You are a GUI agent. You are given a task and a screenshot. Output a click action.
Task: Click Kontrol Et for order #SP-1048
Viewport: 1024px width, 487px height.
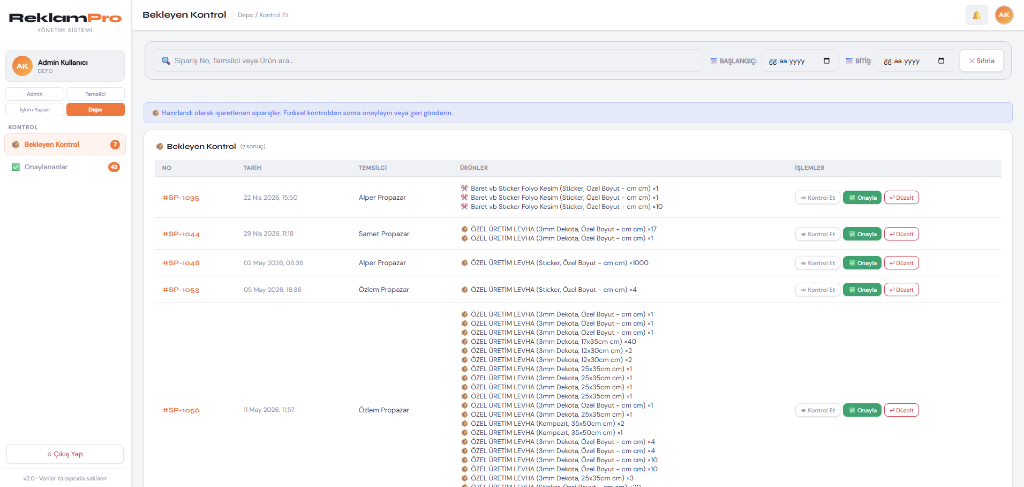tap(818, 263)
